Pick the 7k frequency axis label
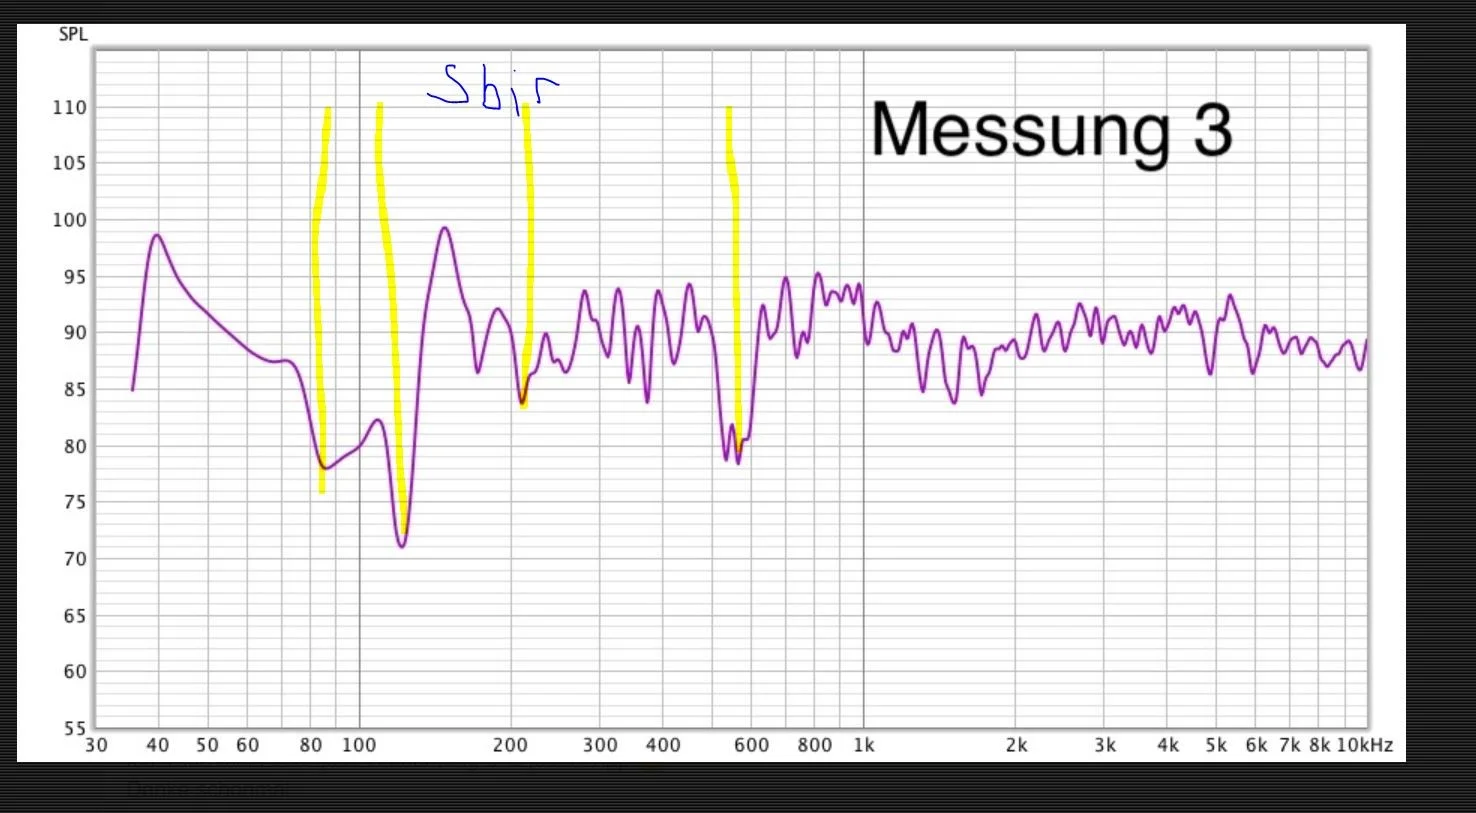The height and width of the screenshot is (813, 1476). tap(1290, 745)
